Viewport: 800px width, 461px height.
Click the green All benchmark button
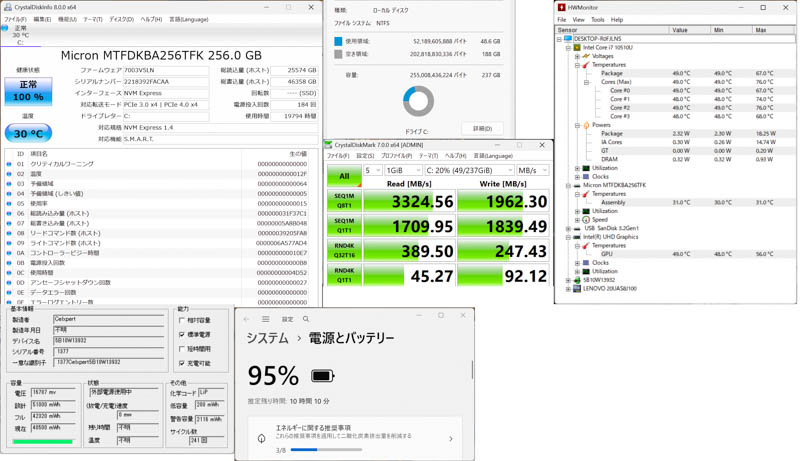343,176
